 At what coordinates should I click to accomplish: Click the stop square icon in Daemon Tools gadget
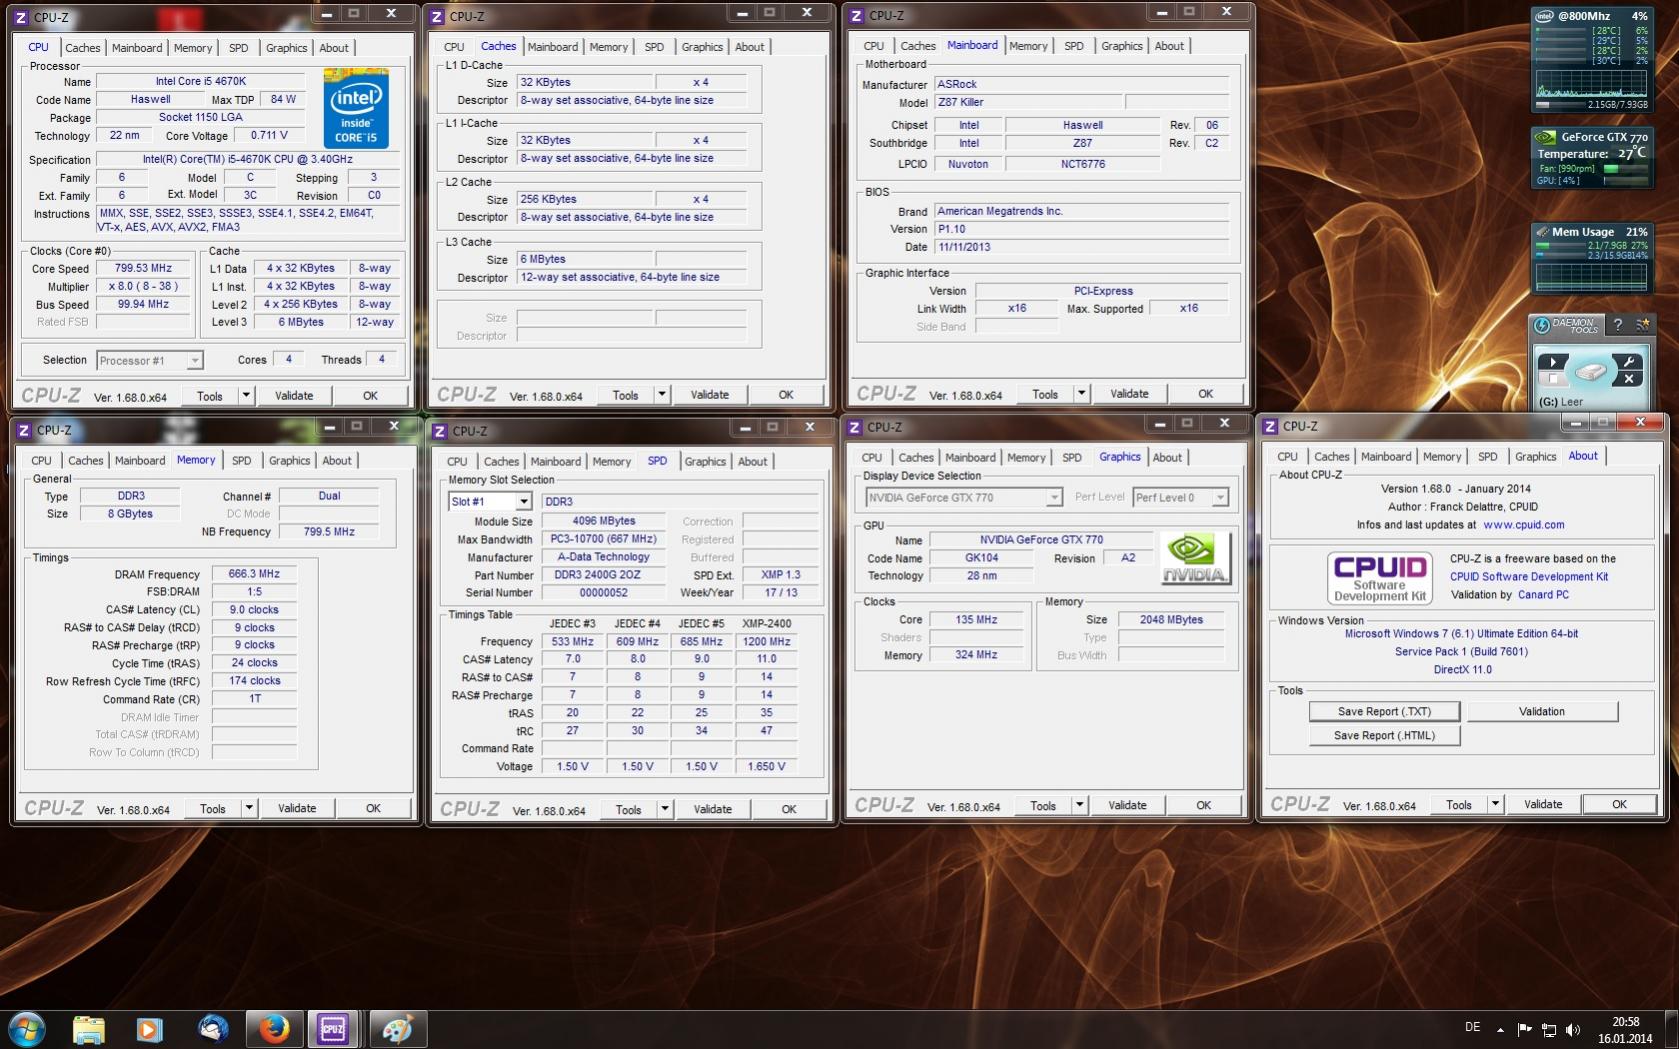[x=1553, y=379]
